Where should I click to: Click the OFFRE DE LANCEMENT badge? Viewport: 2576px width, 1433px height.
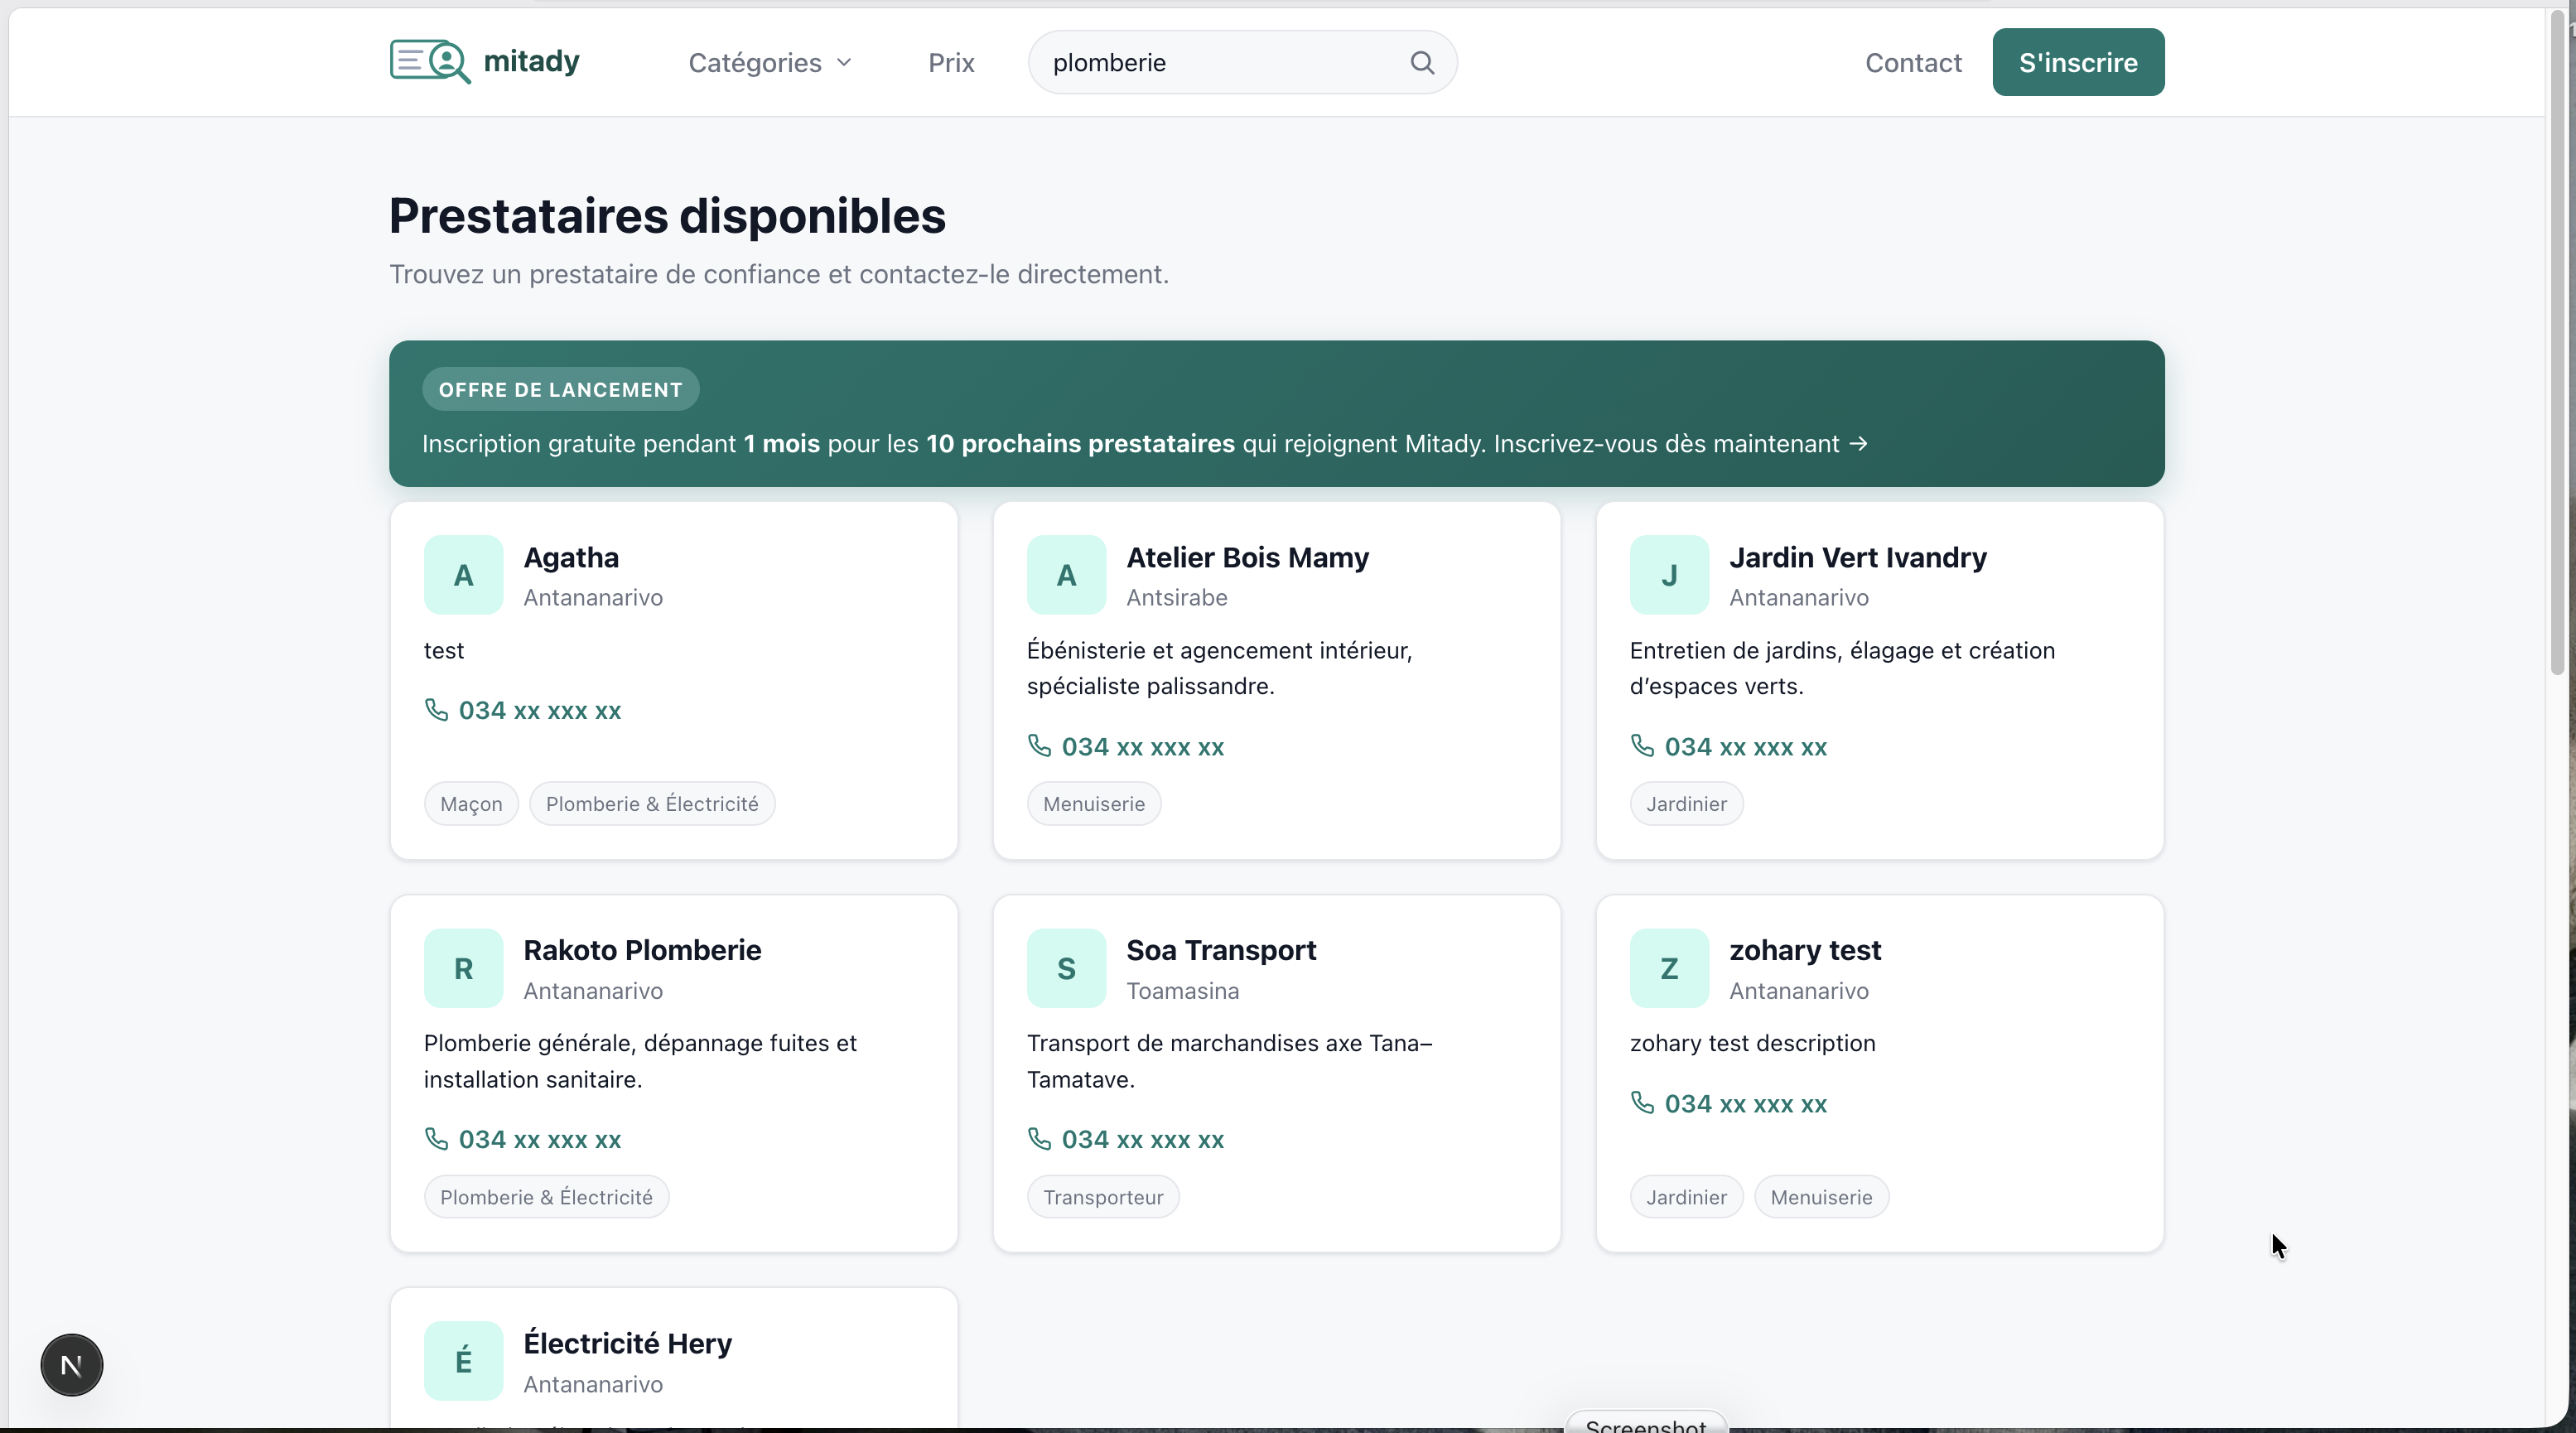coord(560,390)
